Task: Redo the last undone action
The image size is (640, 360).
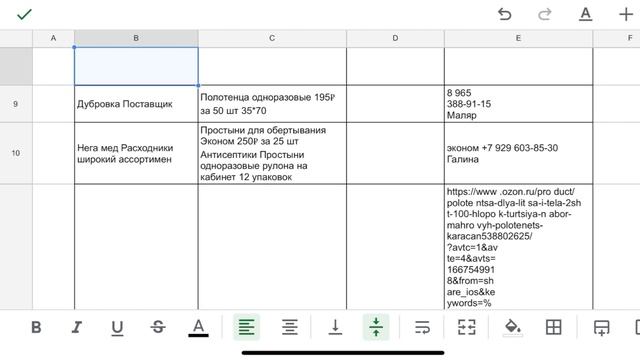Action: (x=544, y=15)
